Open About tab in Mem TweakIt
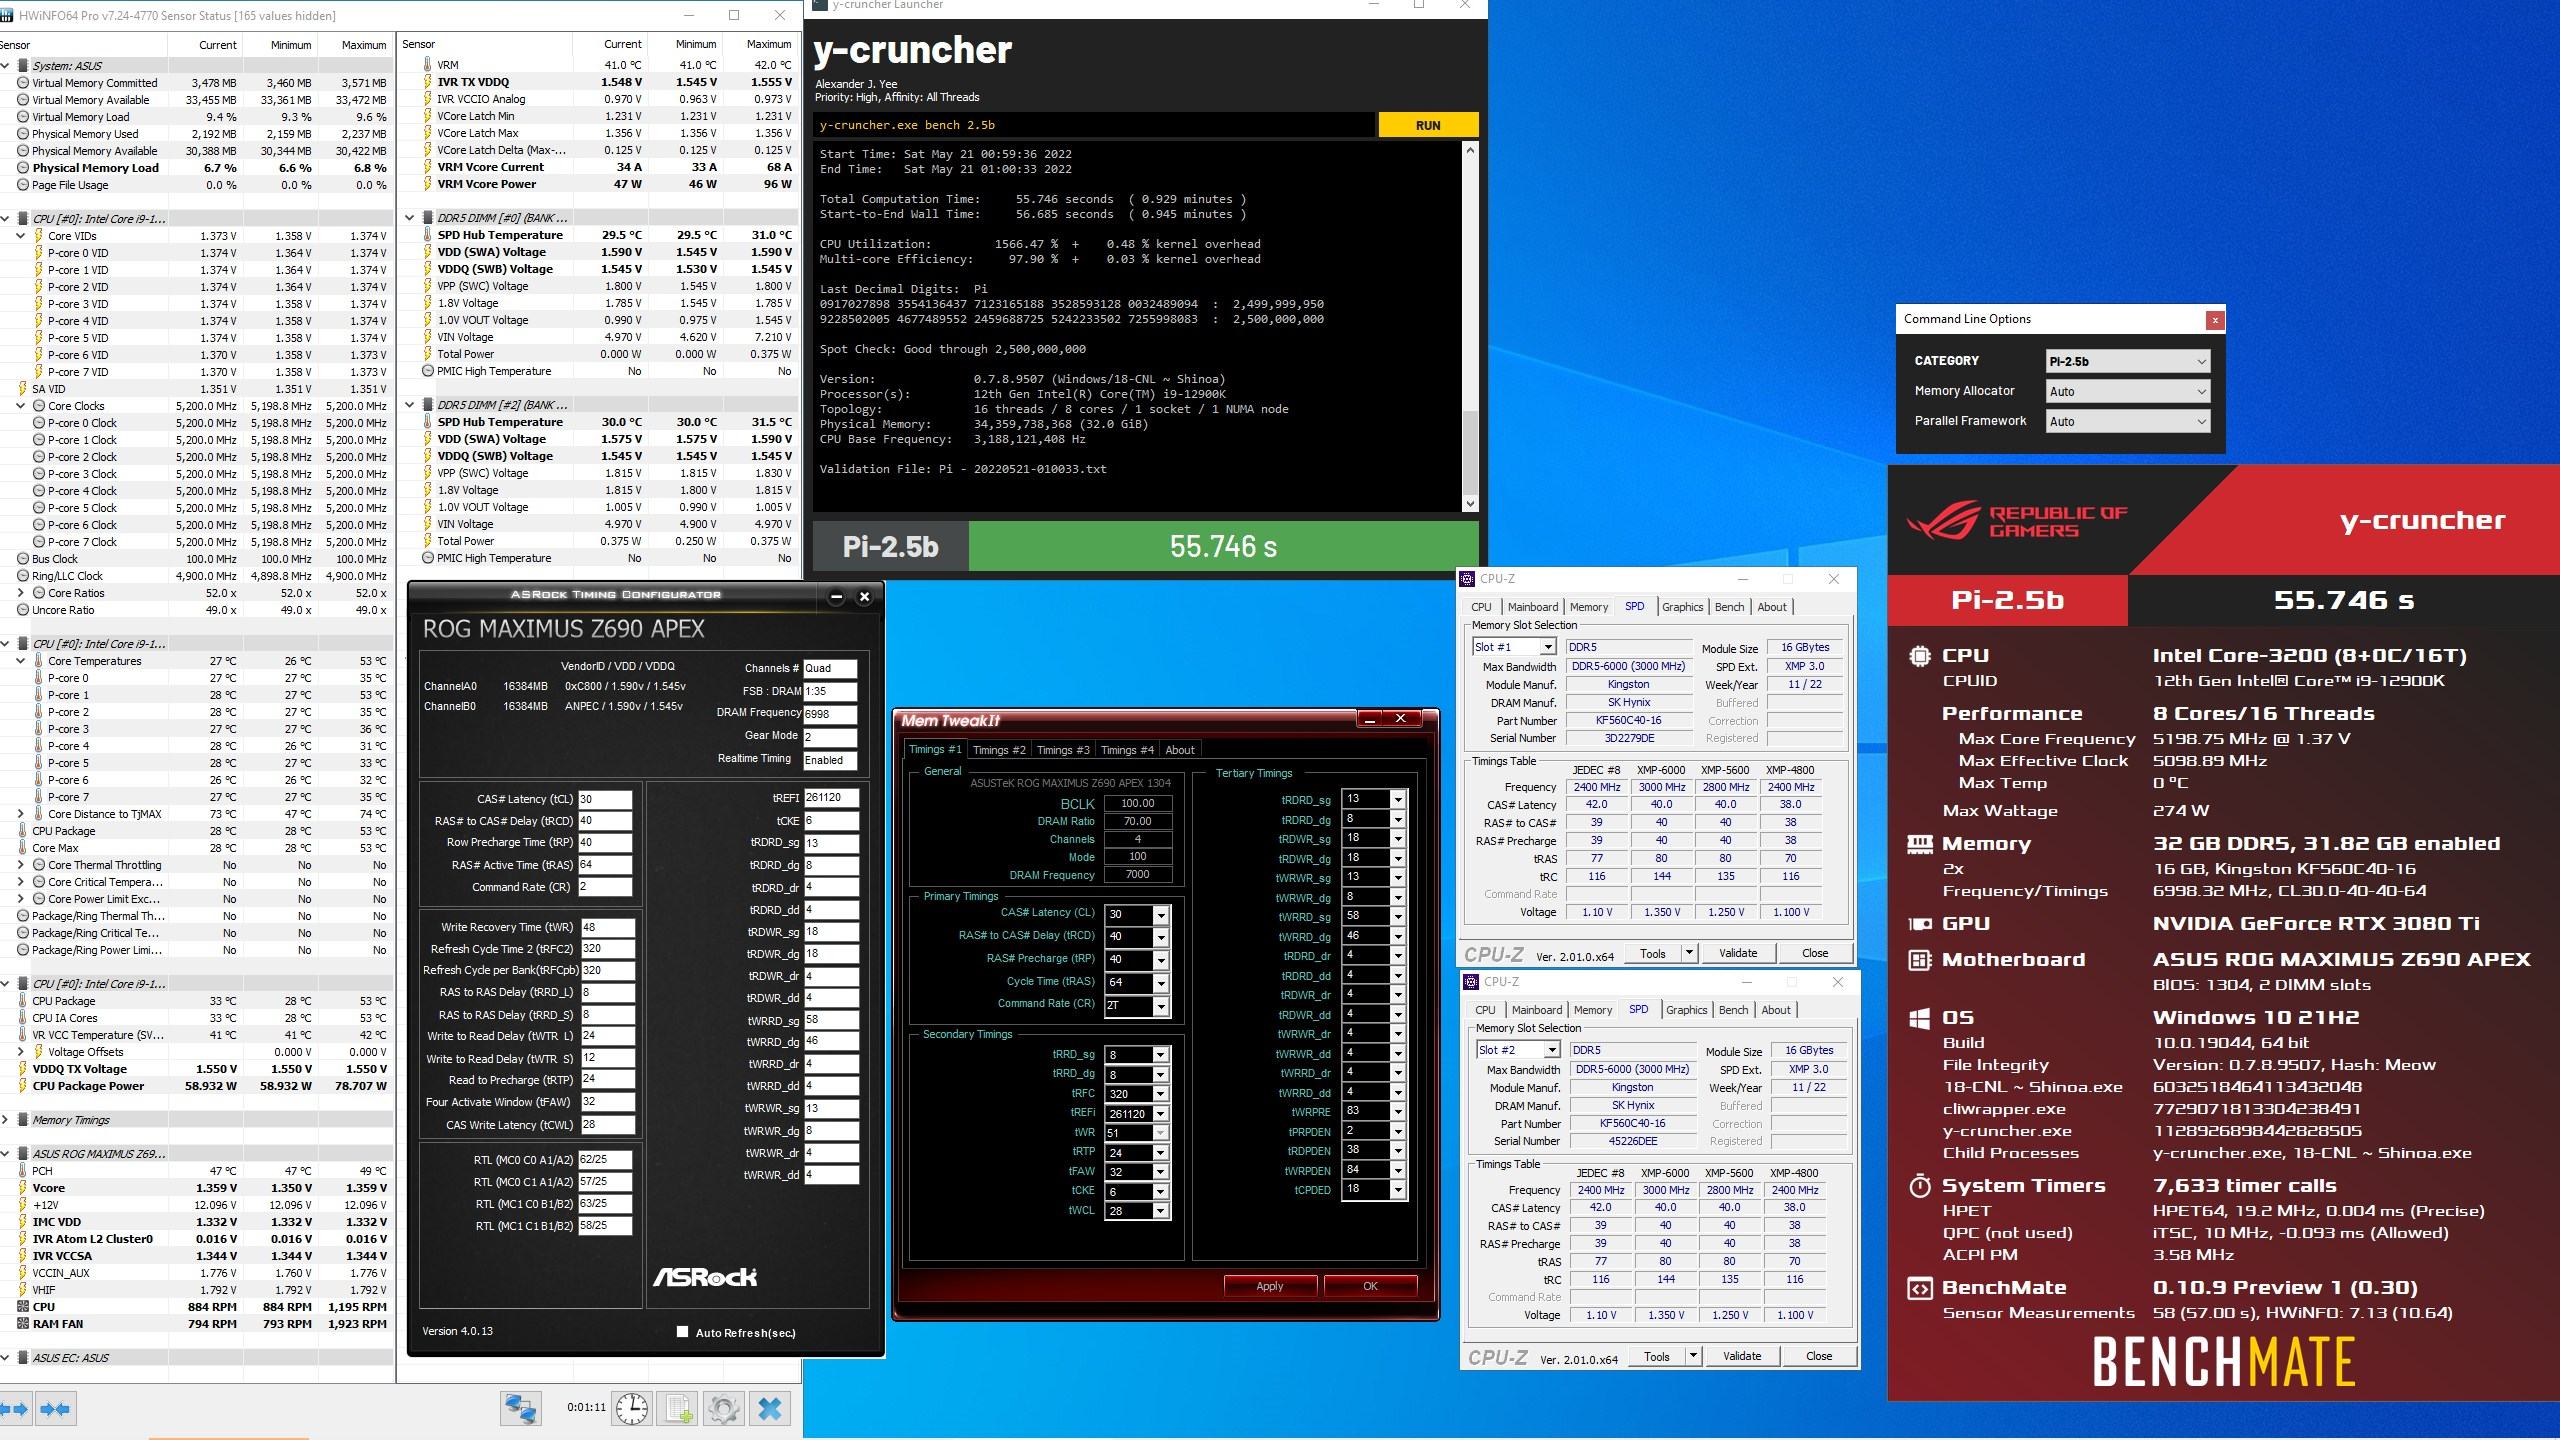This screenshot has height=1440, width=2560. pyautogui.click(x=1180, y=750)
